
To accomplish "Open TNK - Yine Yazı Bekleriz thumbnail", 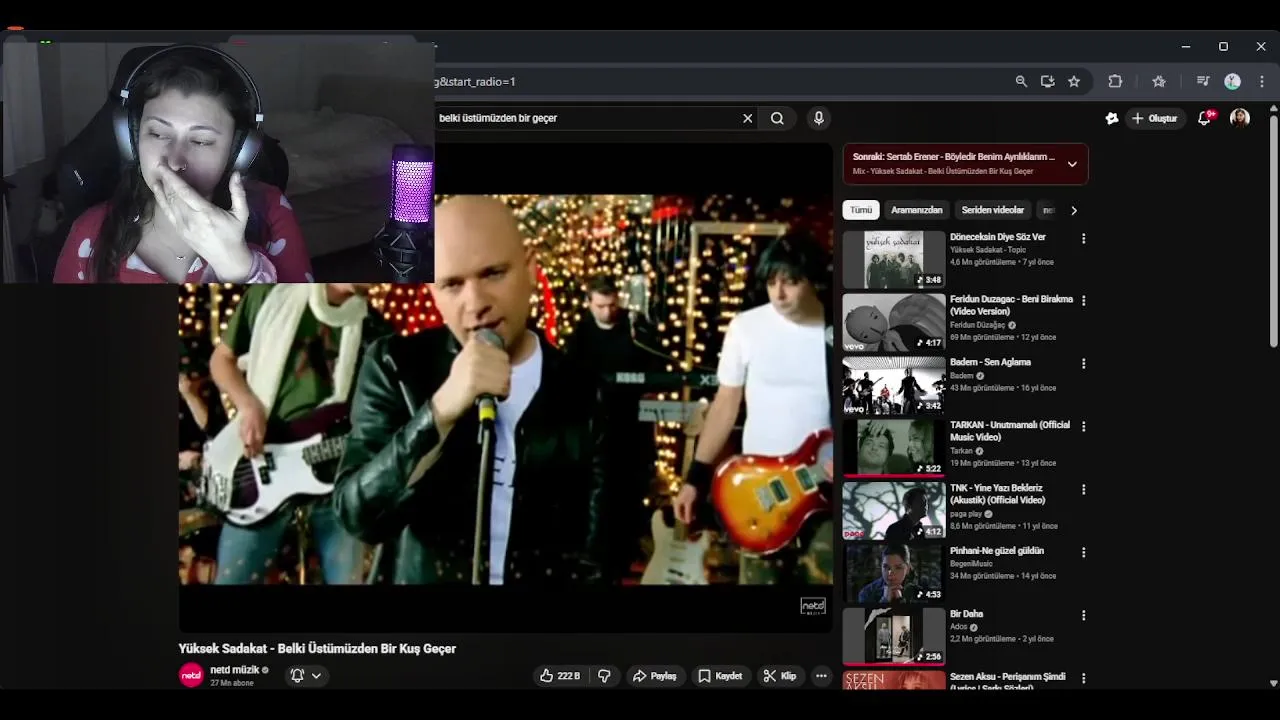I will (894, 511).
